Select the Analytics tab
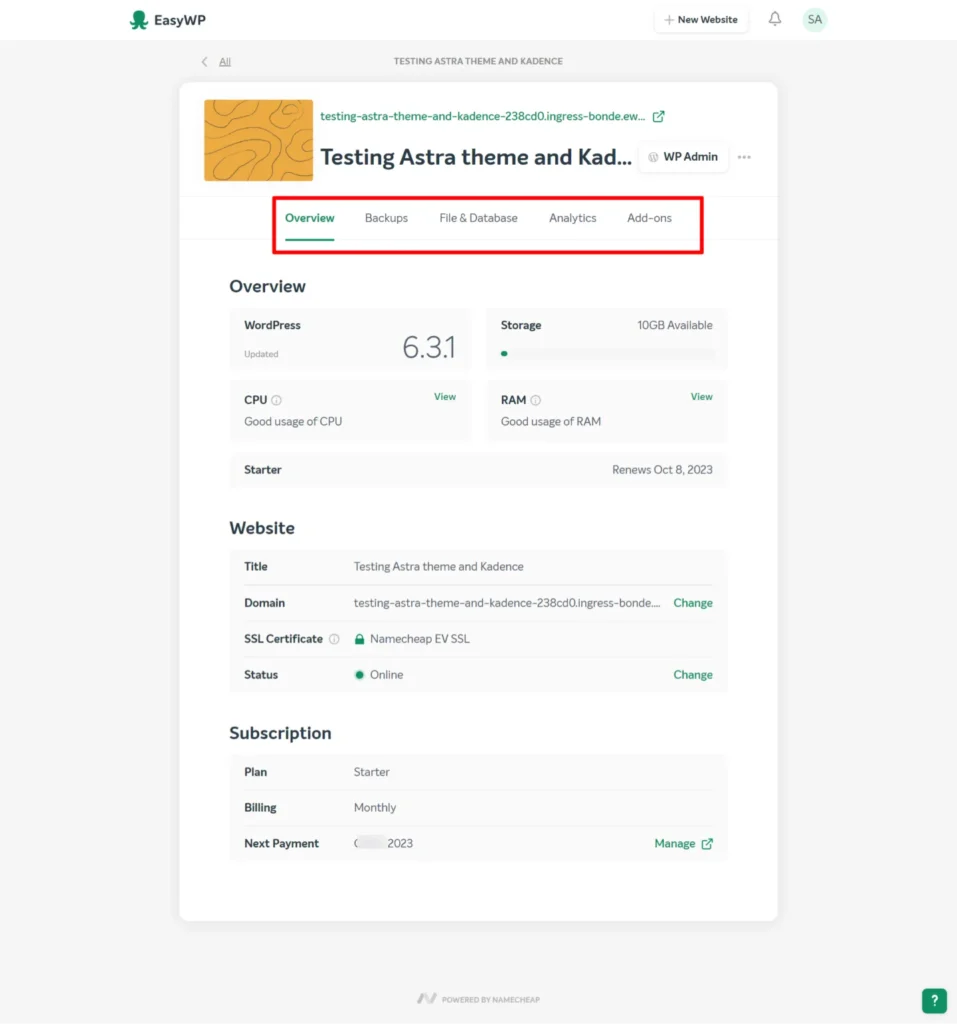 click(x=572, y=217)
